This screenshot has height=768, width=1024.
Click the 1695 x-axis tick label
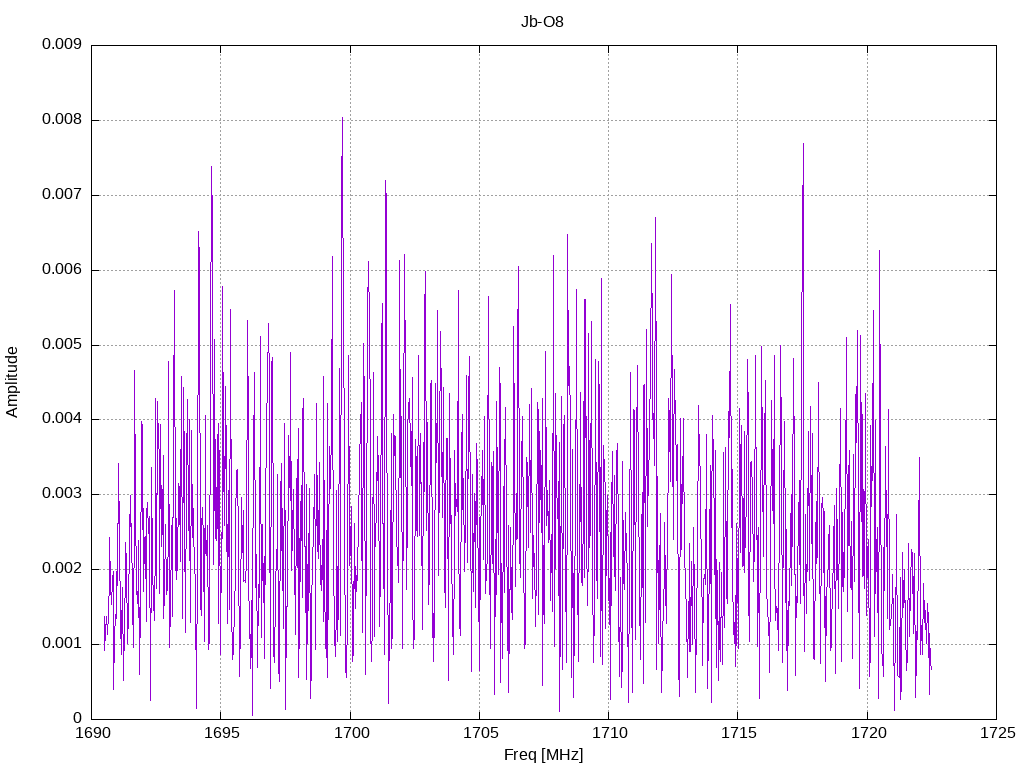click(x=223, y=733)
